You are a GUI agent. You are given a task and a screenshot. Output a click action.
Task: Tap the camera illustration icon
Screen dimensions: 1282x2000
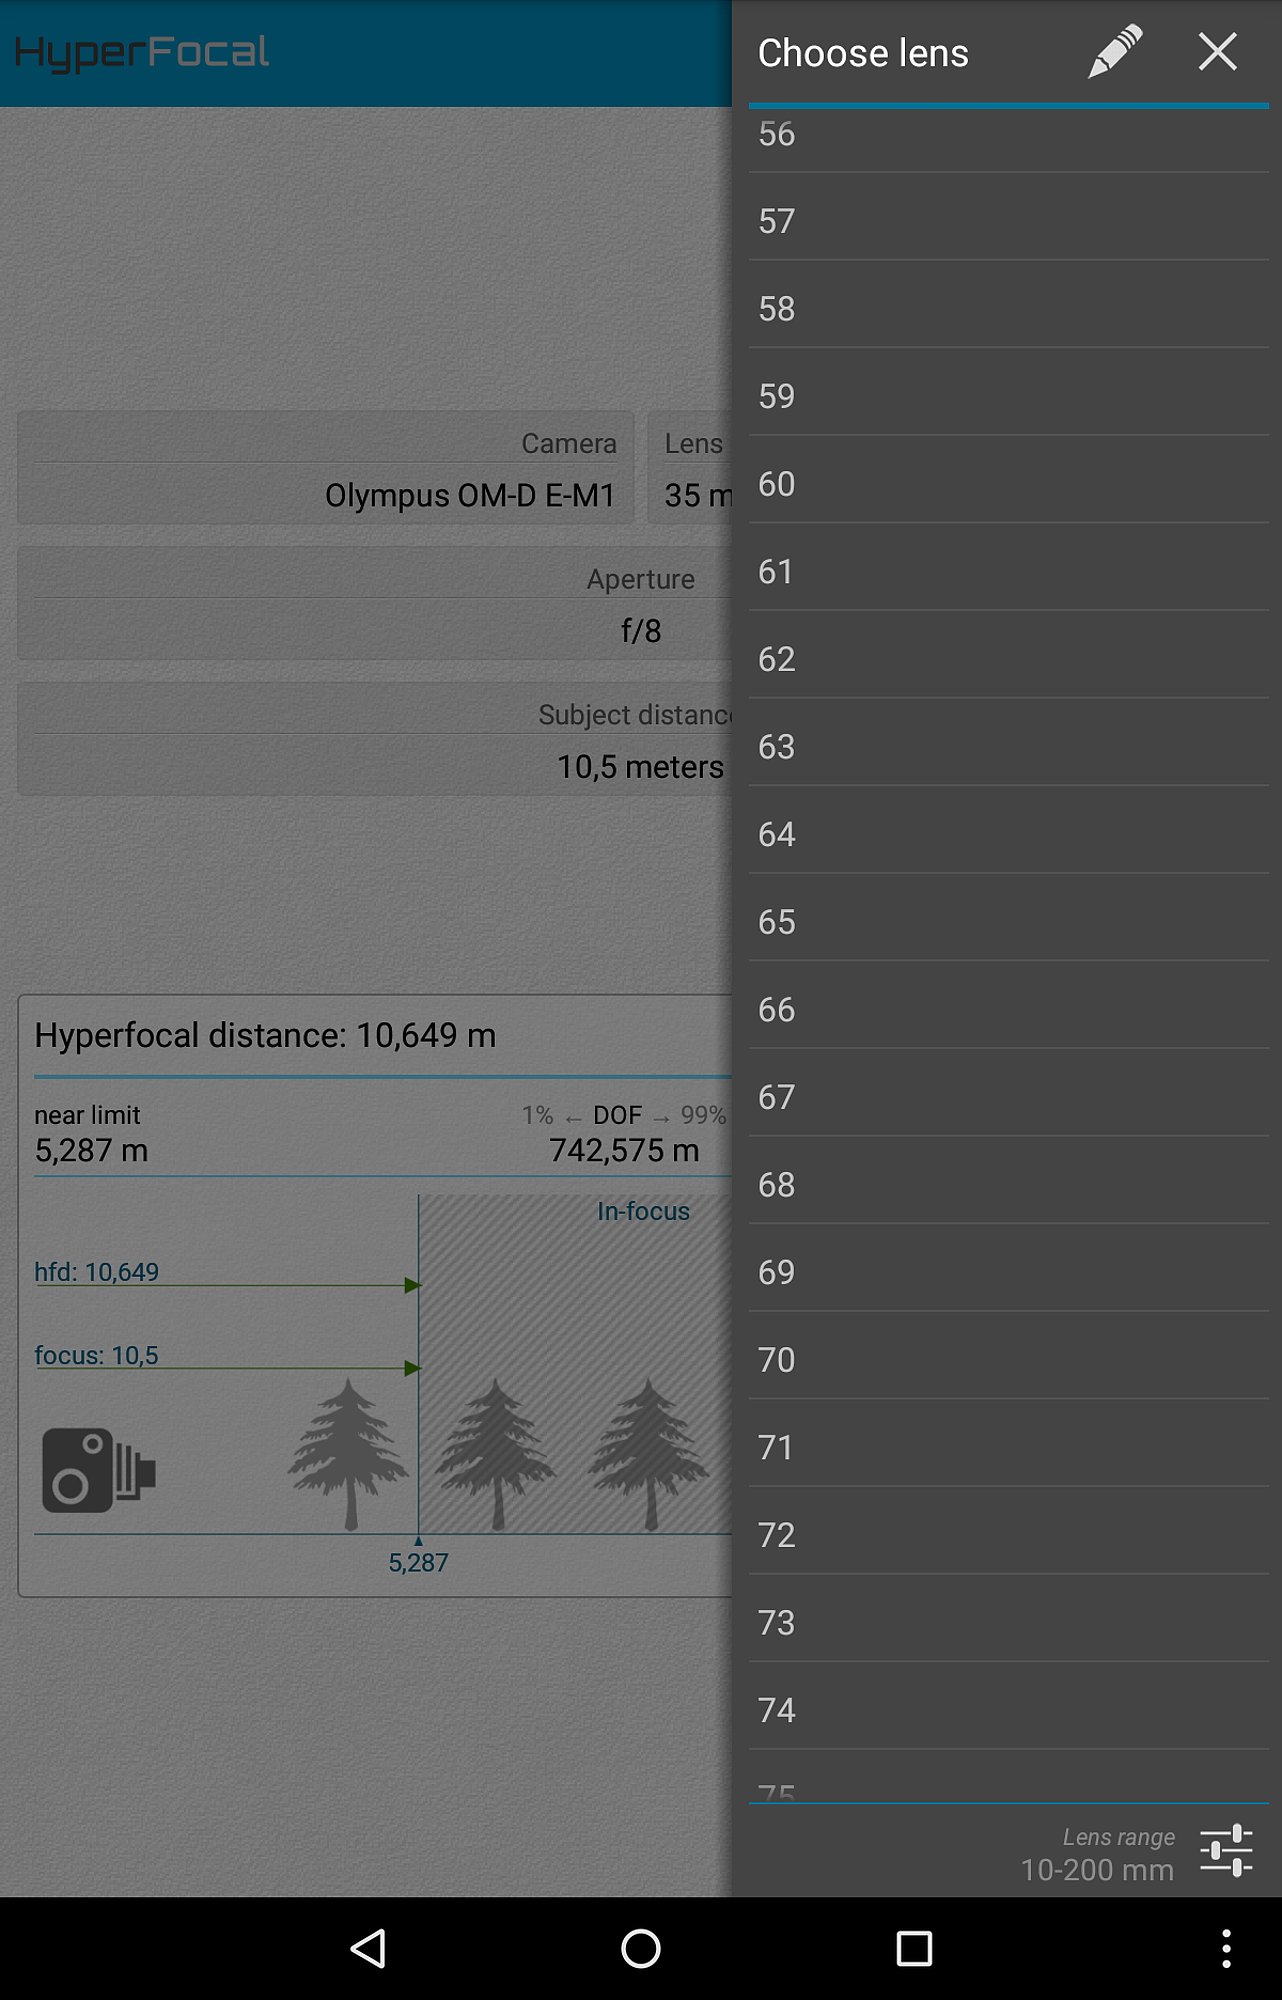click(98, 1470)
